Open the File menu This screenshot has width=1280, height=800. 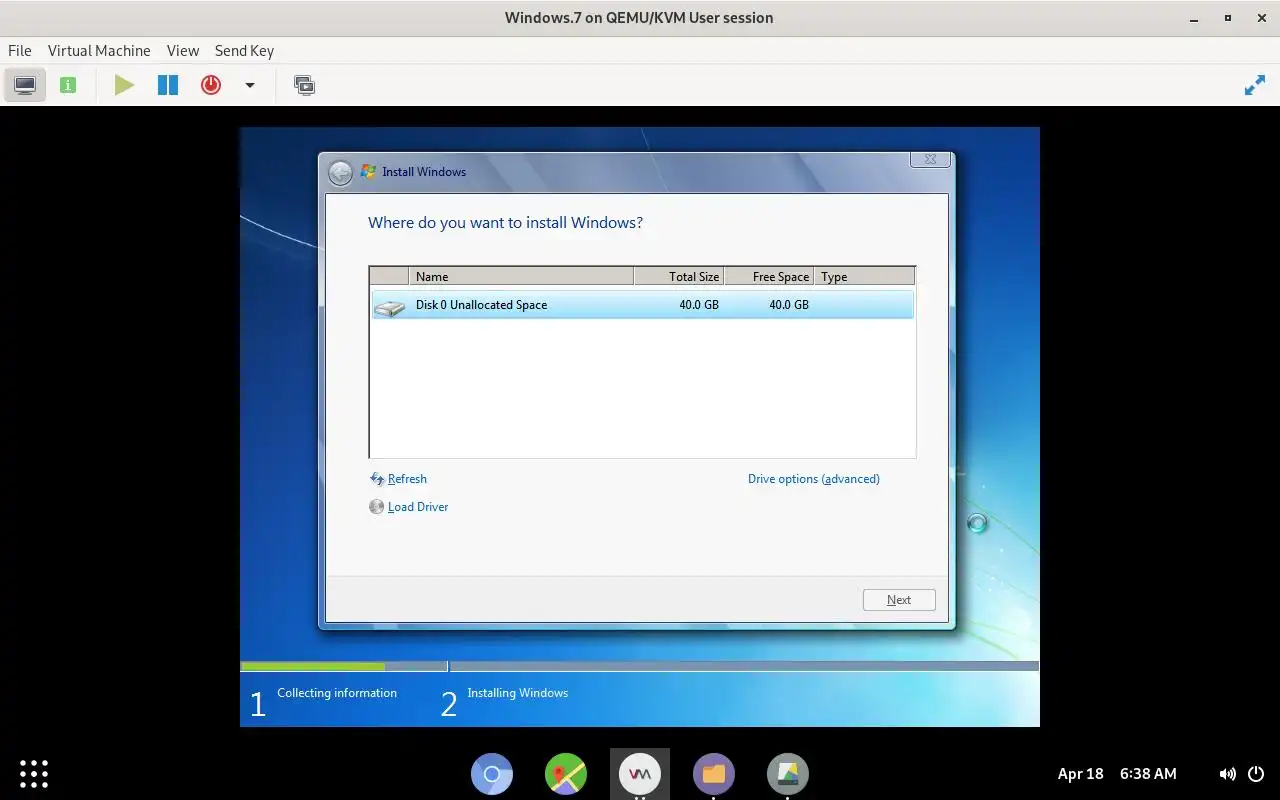20,50
